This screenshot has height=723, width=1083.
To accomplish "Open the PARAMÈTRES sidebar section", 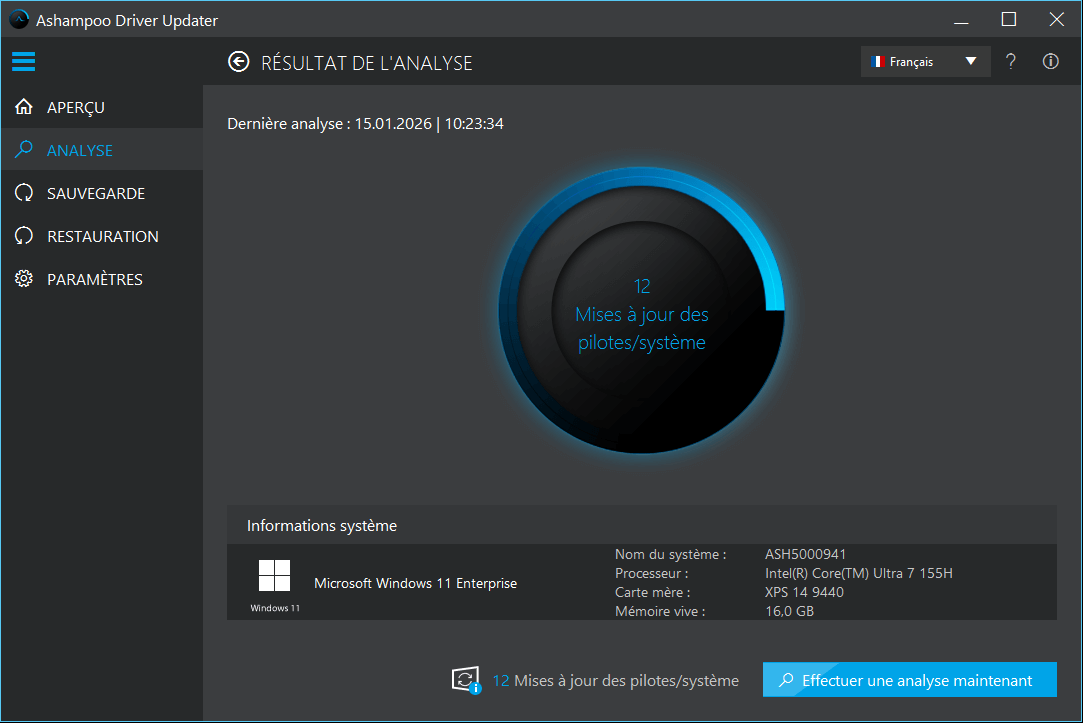I will 95,278.
